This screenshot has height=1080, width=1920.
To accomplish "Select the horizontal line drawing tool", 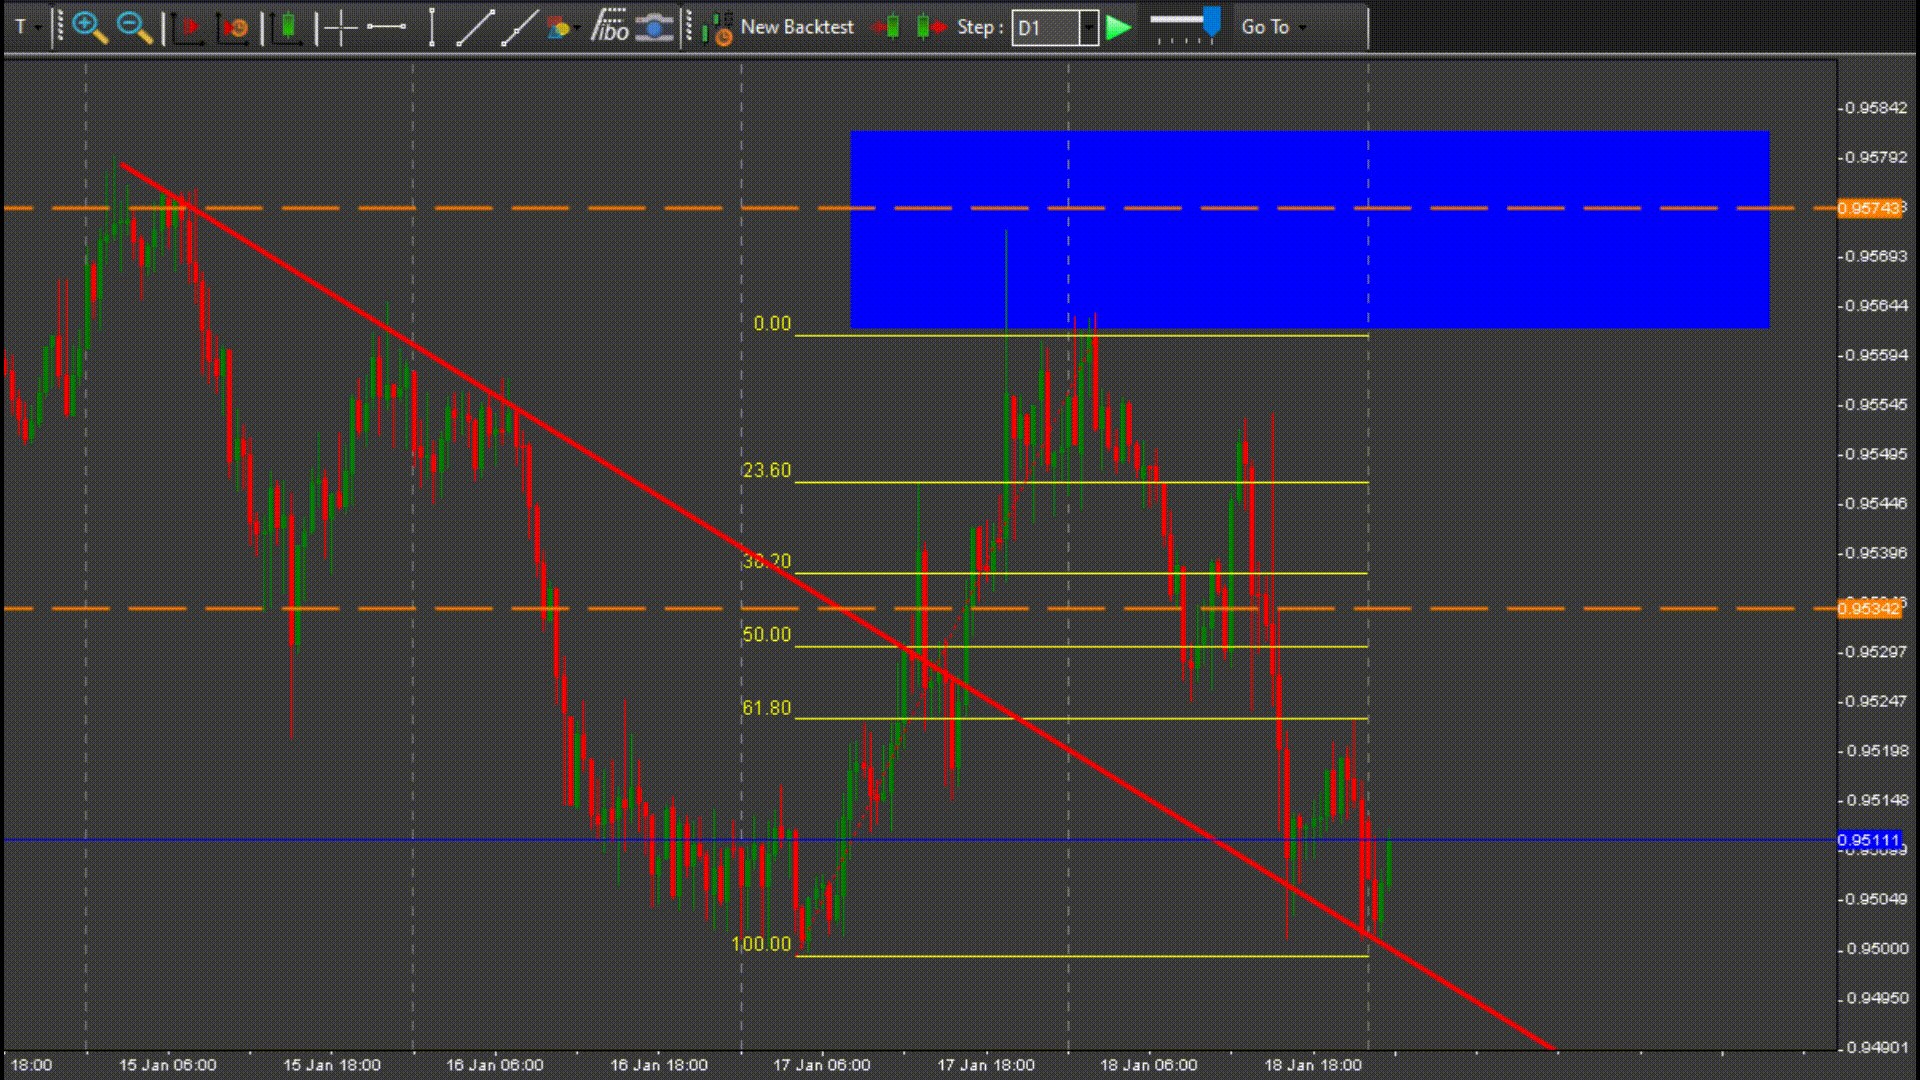I will pyautogui.click(x=386, y=27).
